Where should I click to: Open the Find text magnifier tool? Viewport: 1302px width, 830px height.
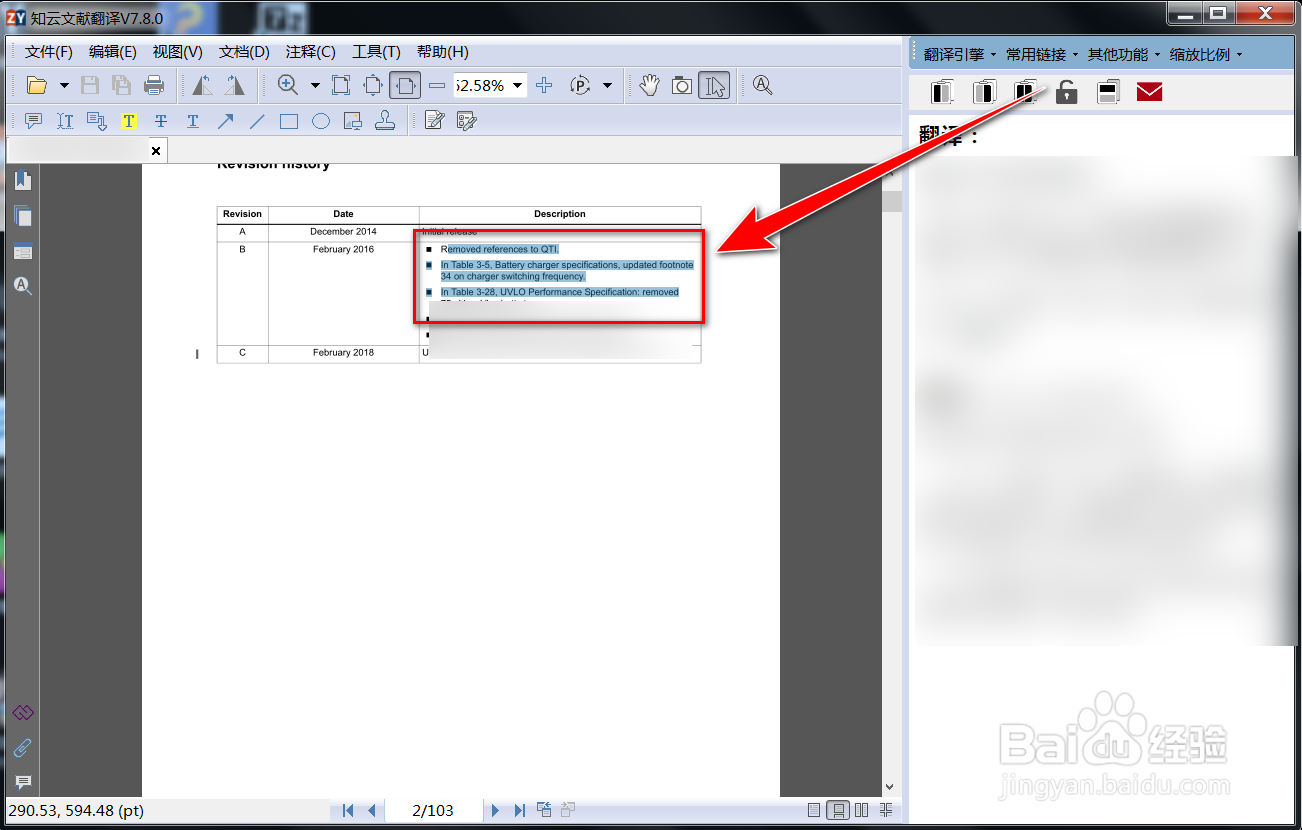(x=763, y=85)
